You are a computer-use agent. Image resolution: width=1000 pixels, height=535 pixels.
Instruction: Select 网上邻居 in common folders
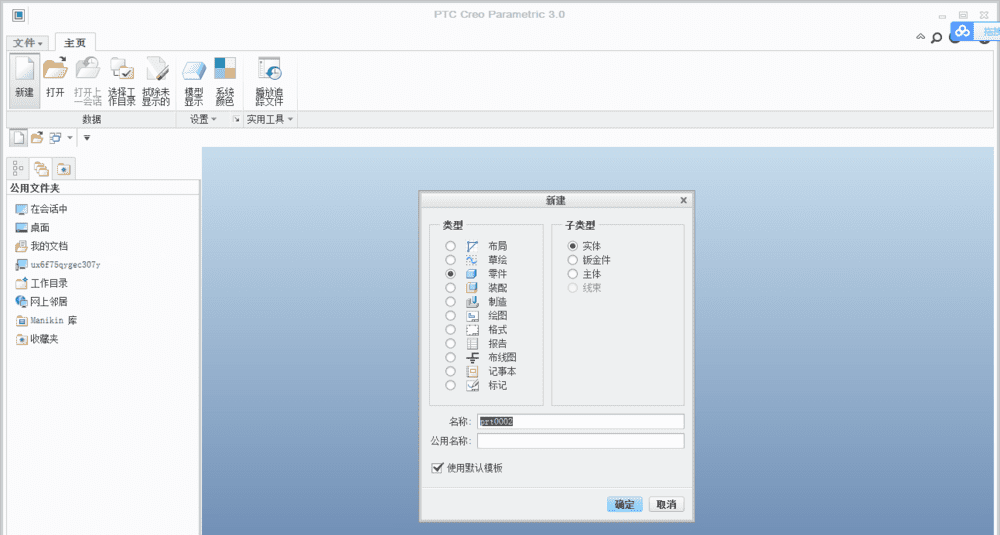click(41, 302)
